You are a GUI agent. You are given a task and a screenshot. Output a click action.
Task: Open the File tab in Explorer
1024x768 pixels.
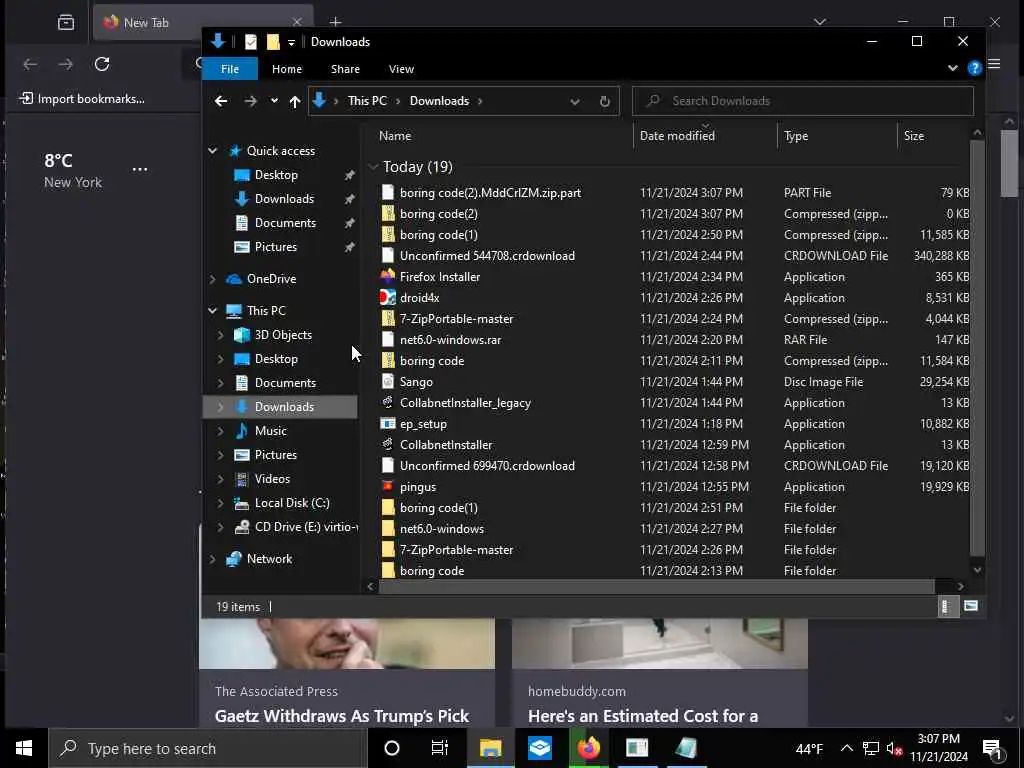click(x=230, y=69)
